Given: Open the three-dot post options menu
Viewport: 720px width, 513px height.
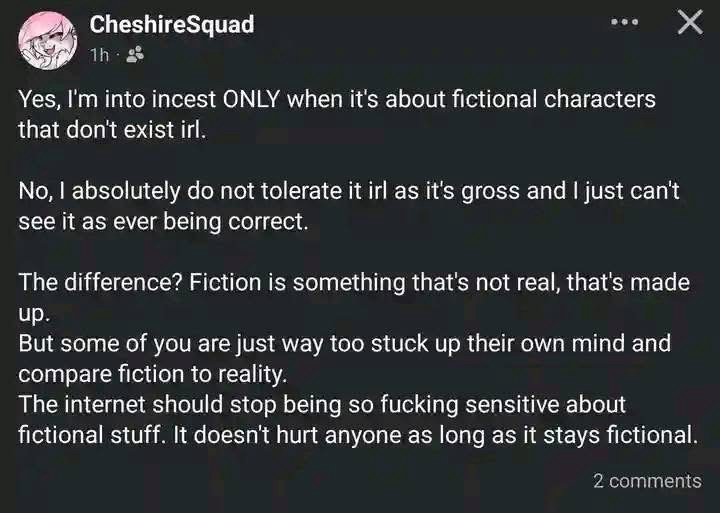Looking at the screenshot, I should pos(625,23).
